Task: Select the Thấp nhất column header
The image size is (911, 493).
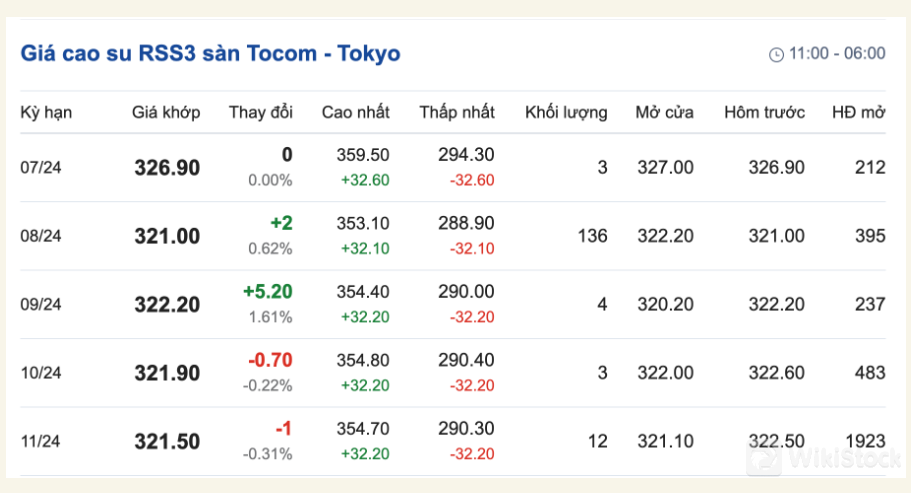Action: (x=457, y=112)
